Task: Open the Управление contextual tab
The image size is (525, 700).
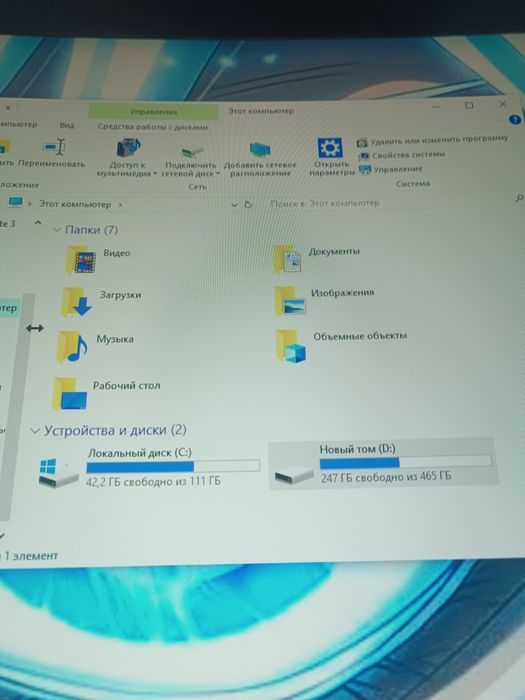Action: [154, 111]
